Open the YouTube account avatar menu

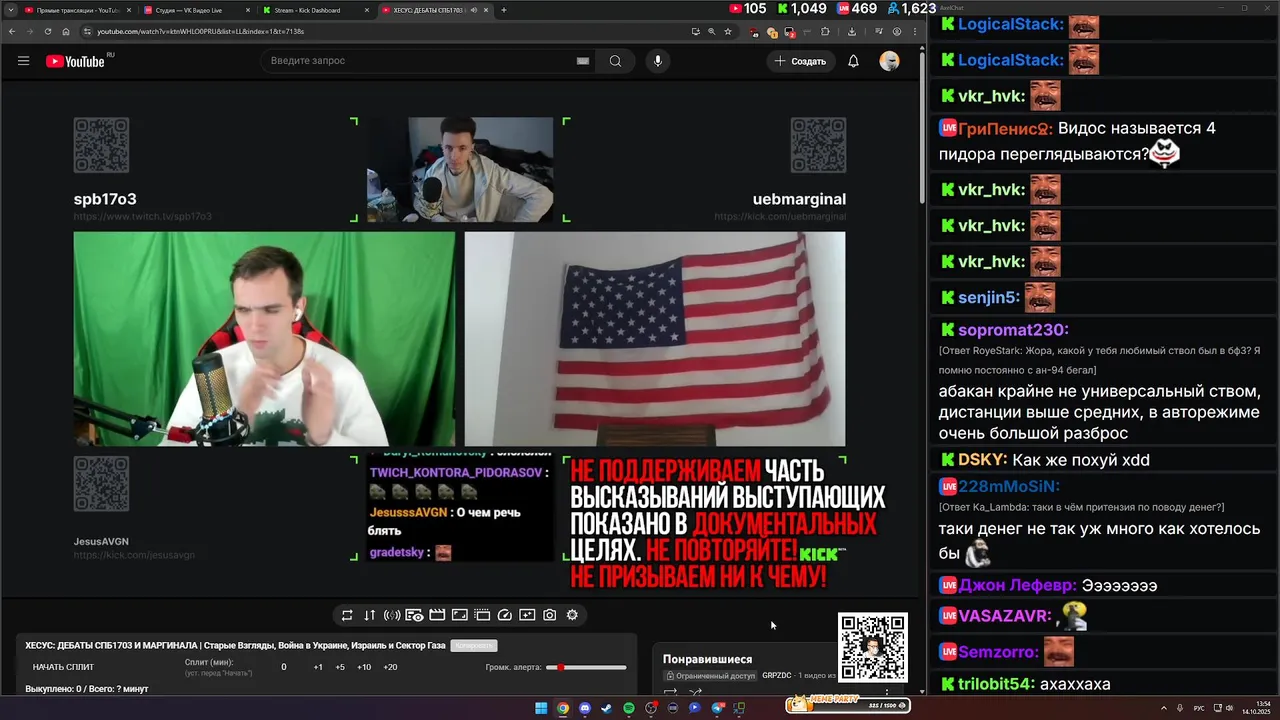click(889, 61)
